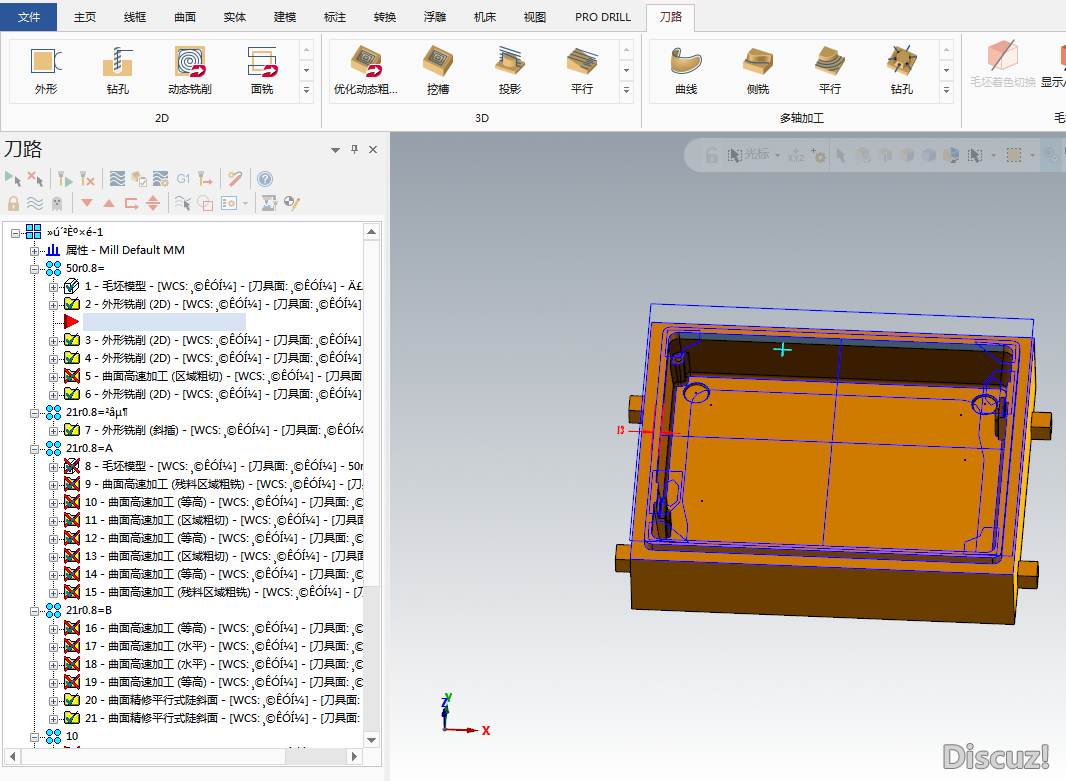Pick the 面铣 face milling tool
This screenshot has width=1066, height=781.
(x=262, y=71)
